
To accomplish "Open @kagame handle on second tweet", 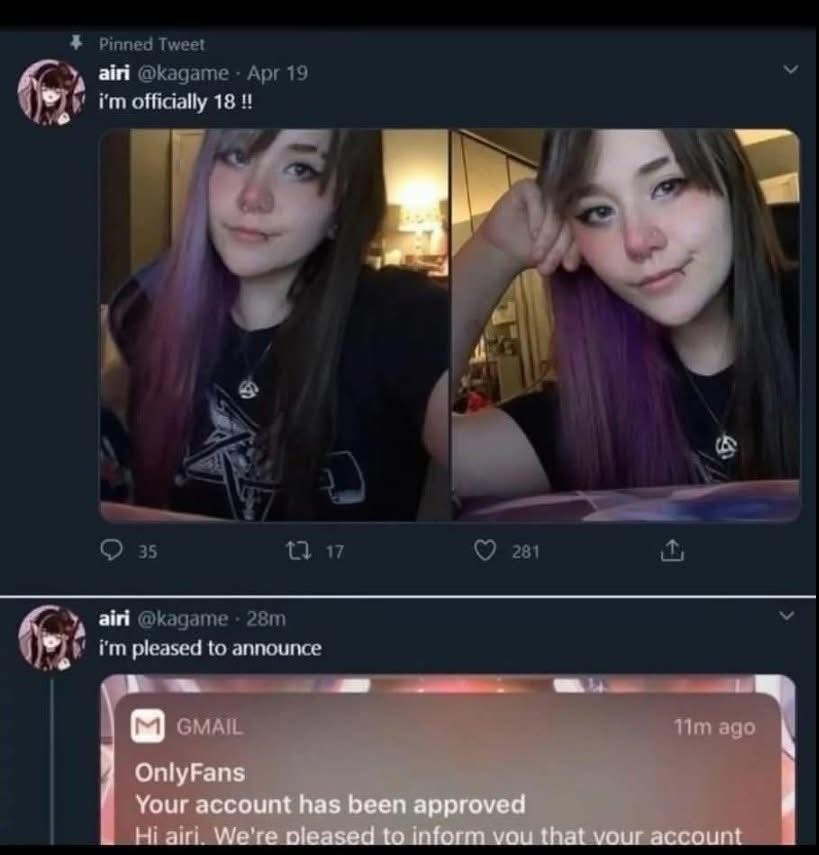I will point(183,619).
